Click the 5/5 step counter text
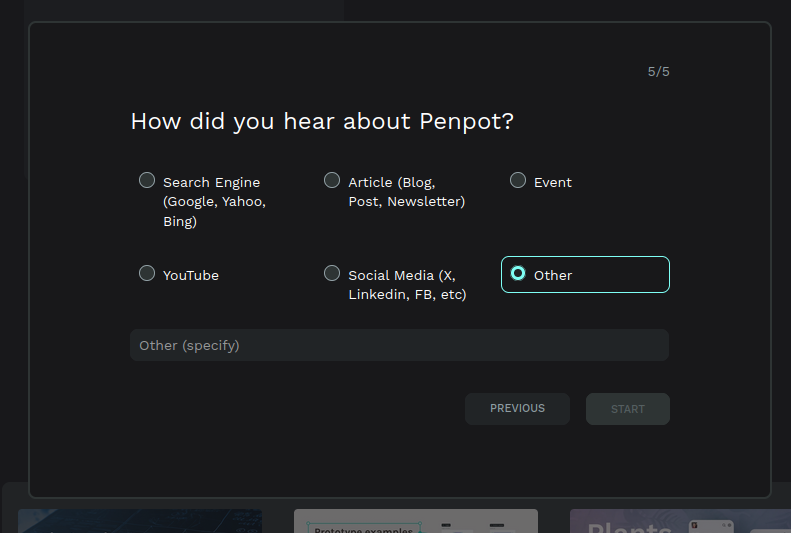The height and width of the screenshot is (533, 791). coord(659,72)
